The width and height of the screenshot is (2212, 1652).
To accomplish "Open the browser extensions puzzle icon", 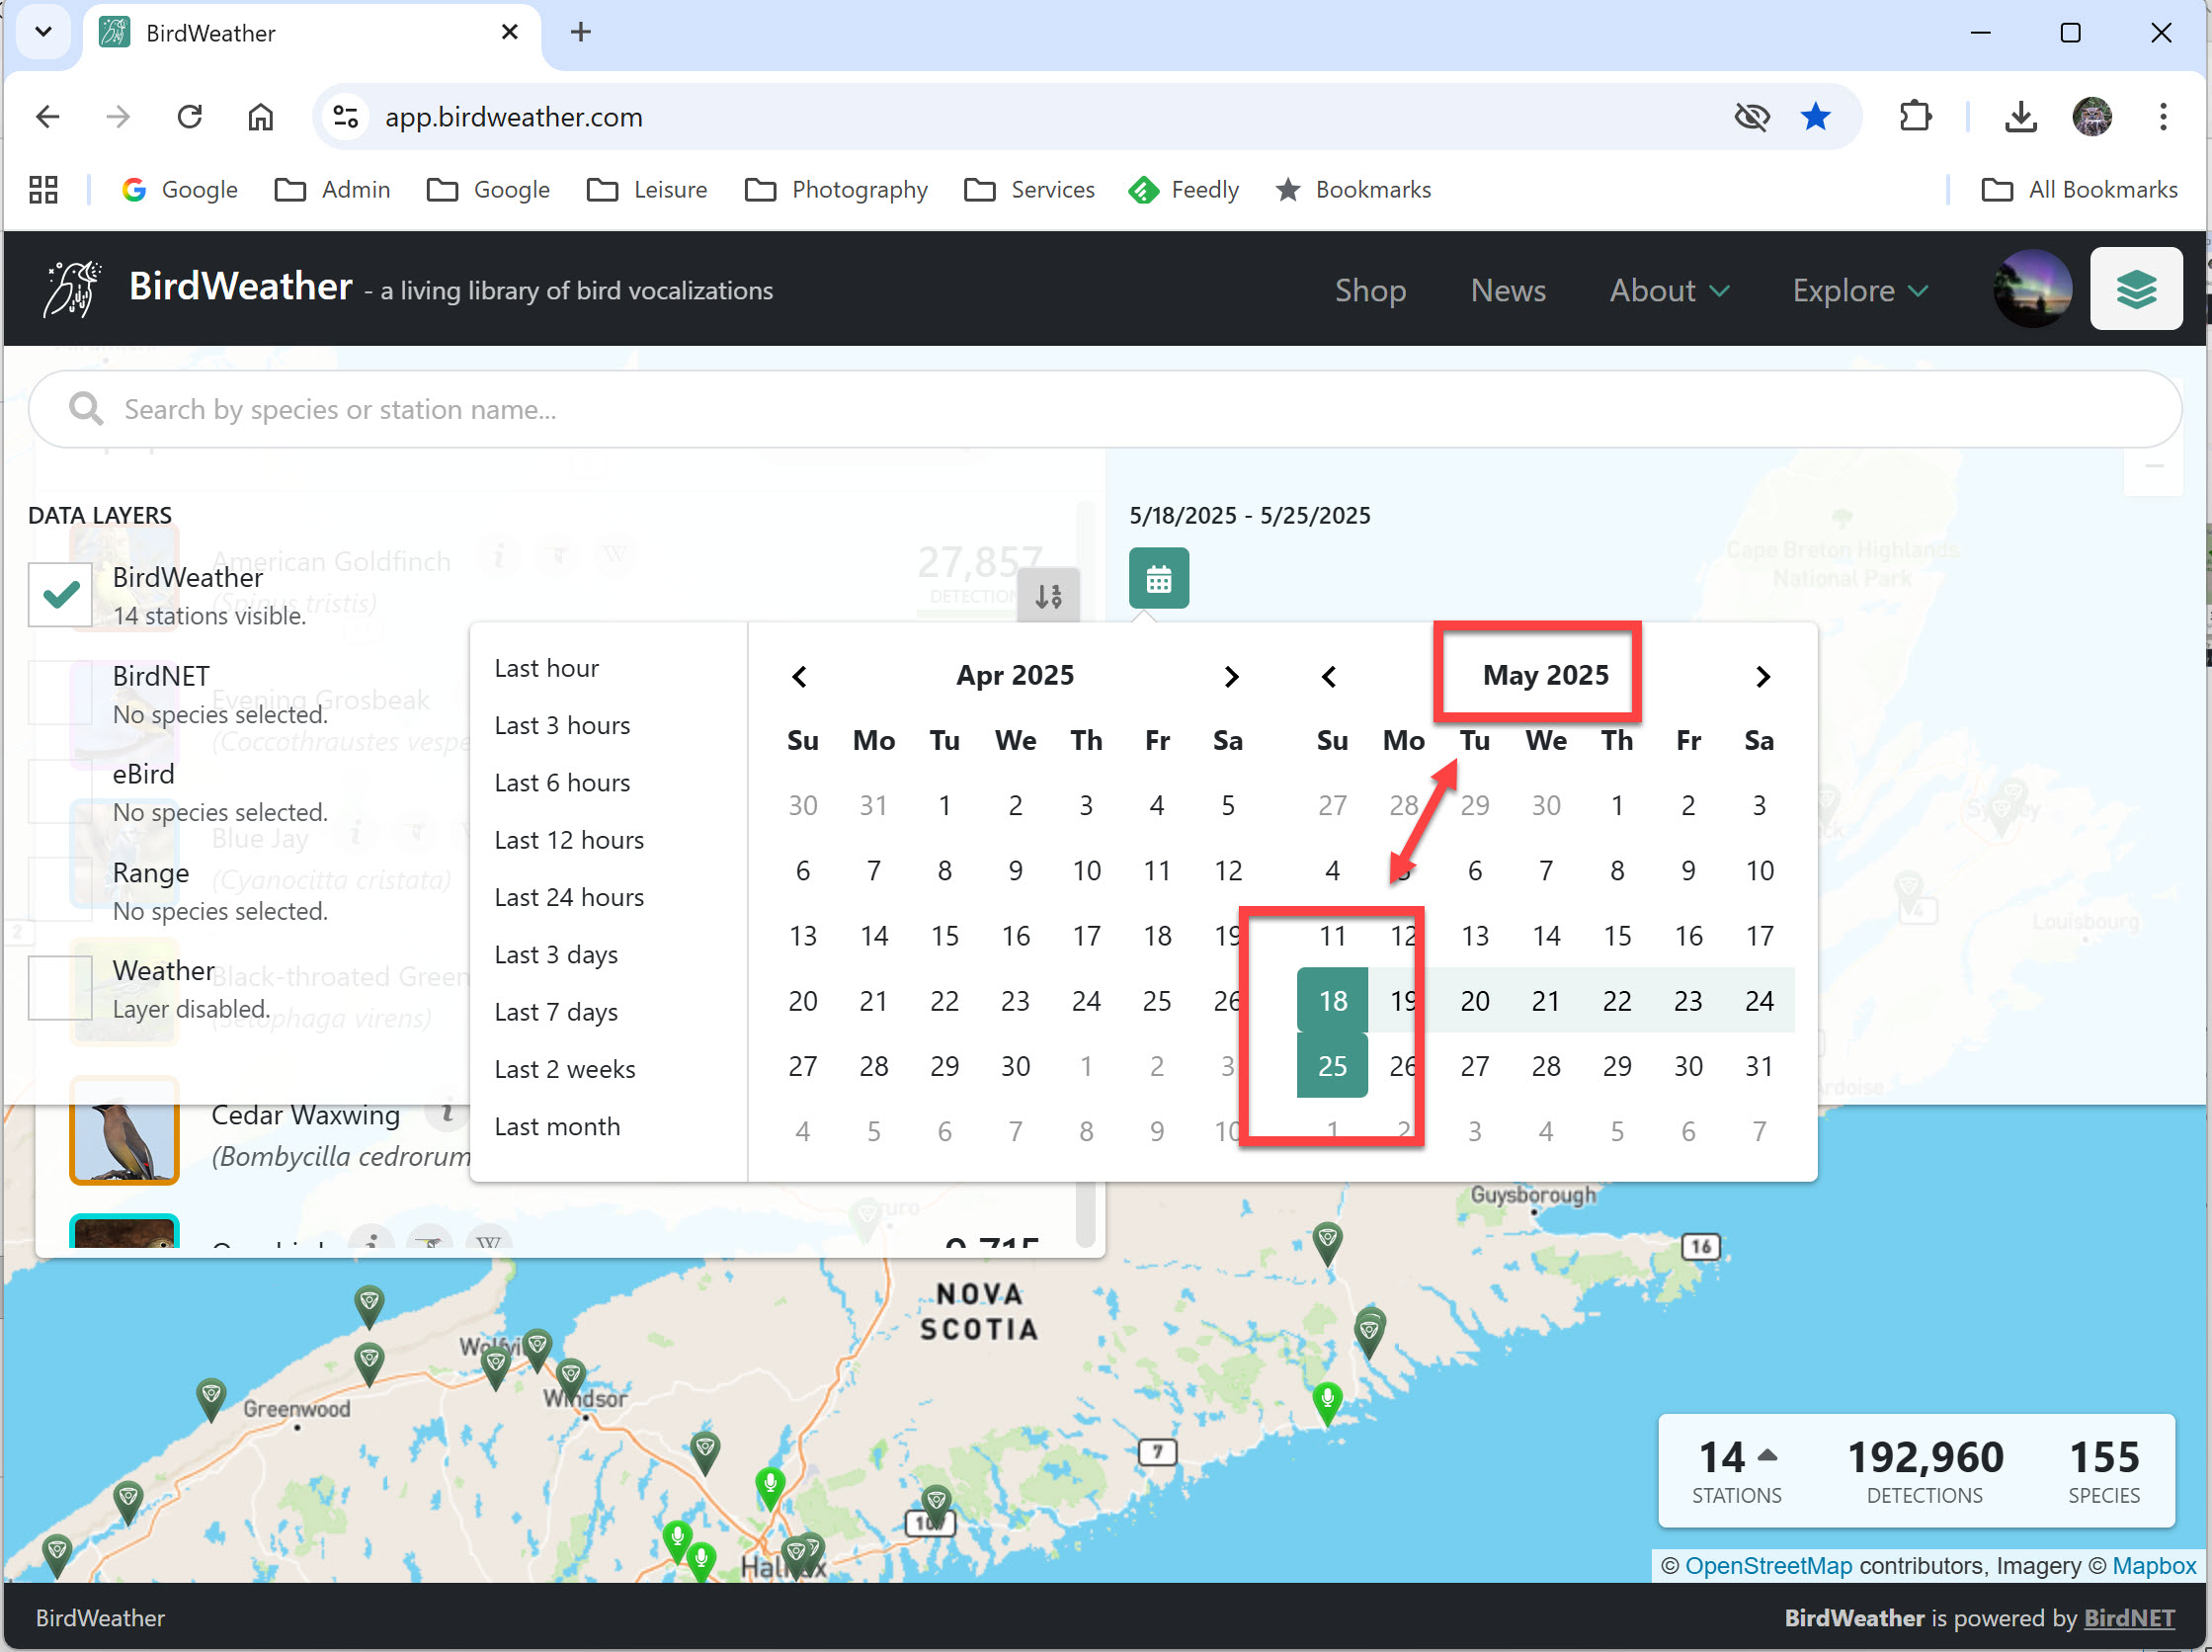I will click(1914, 117).
